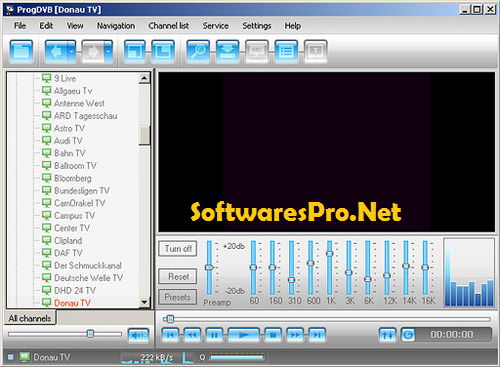Click the volume slider handle
The width and height of the screenshot is (500, 367).
pyautogui.click(x=90, y=334)
